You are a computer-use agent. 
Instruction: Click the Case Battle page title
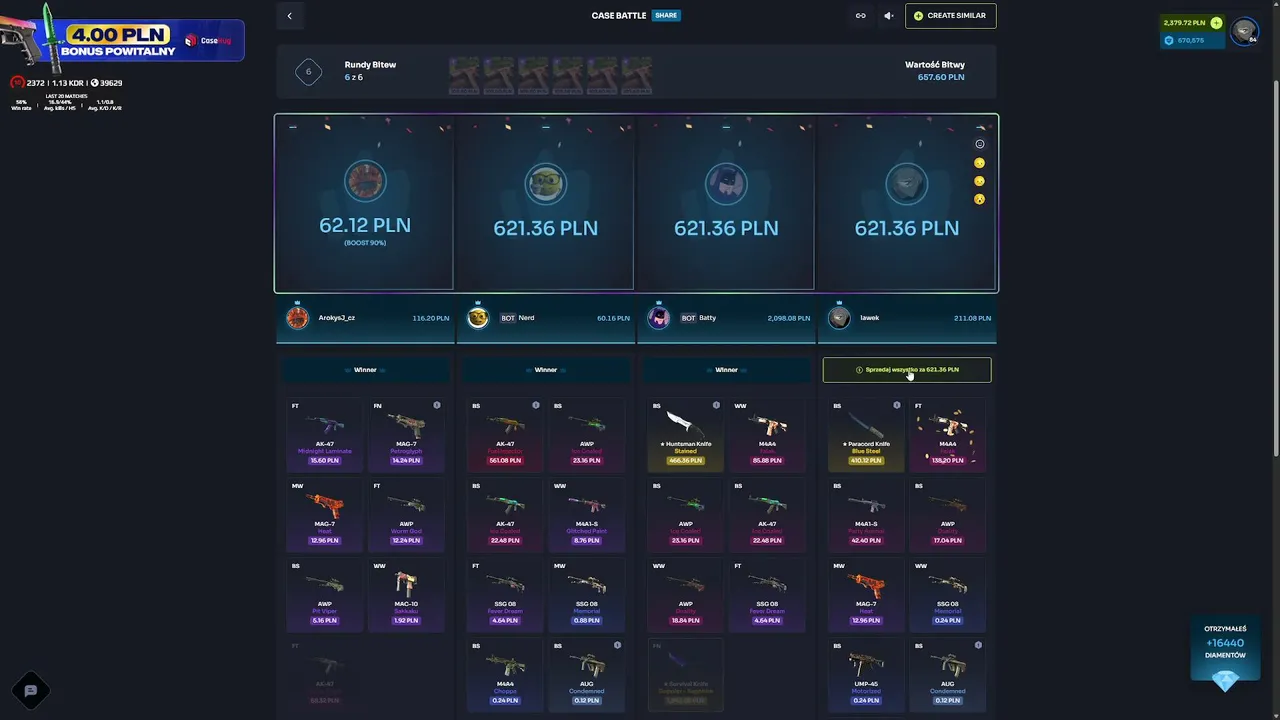[619, 16]
